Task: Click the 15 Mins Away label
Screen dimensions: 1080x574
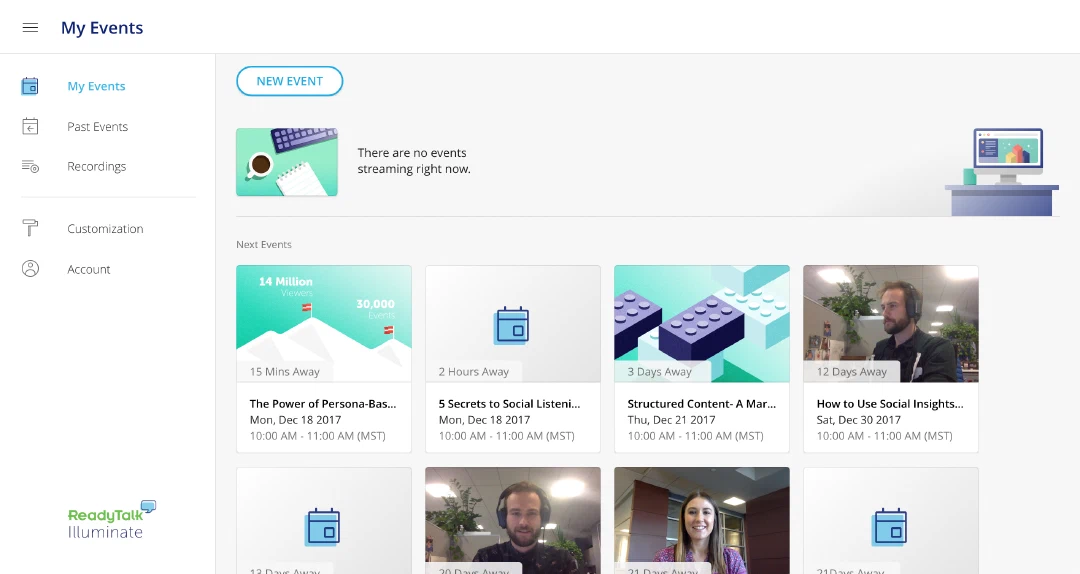Action: (x=284, y=372)
